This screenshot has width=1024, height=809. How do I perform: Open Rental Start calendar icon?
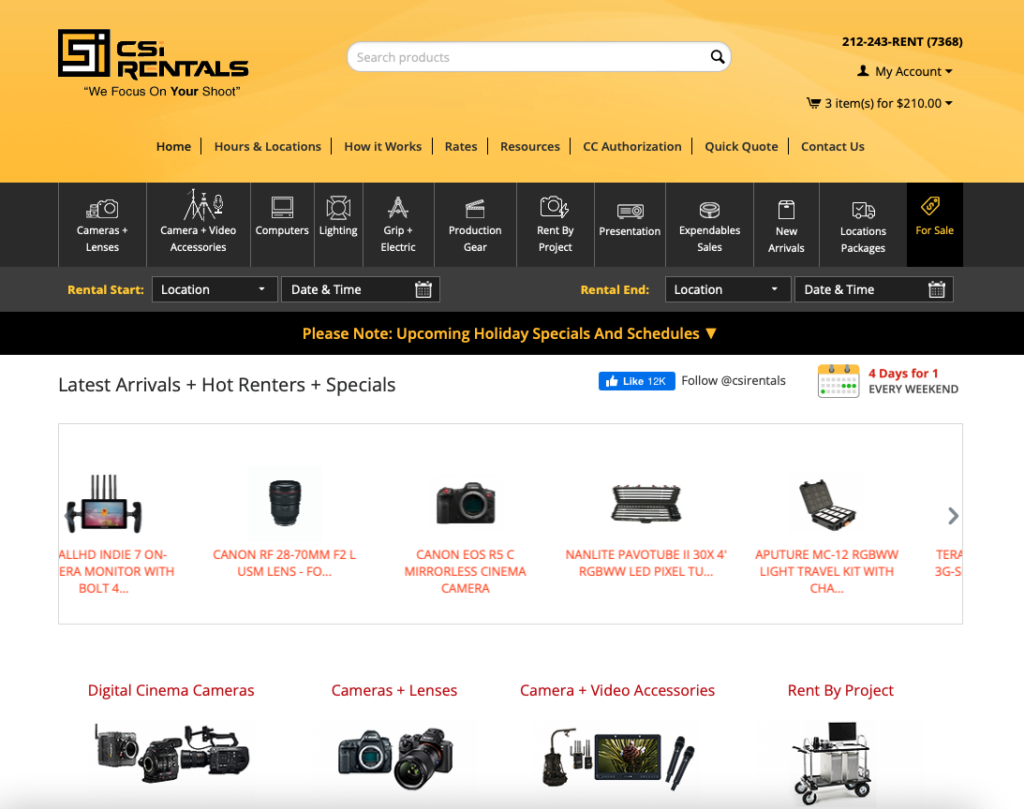[x=423, y=289]
